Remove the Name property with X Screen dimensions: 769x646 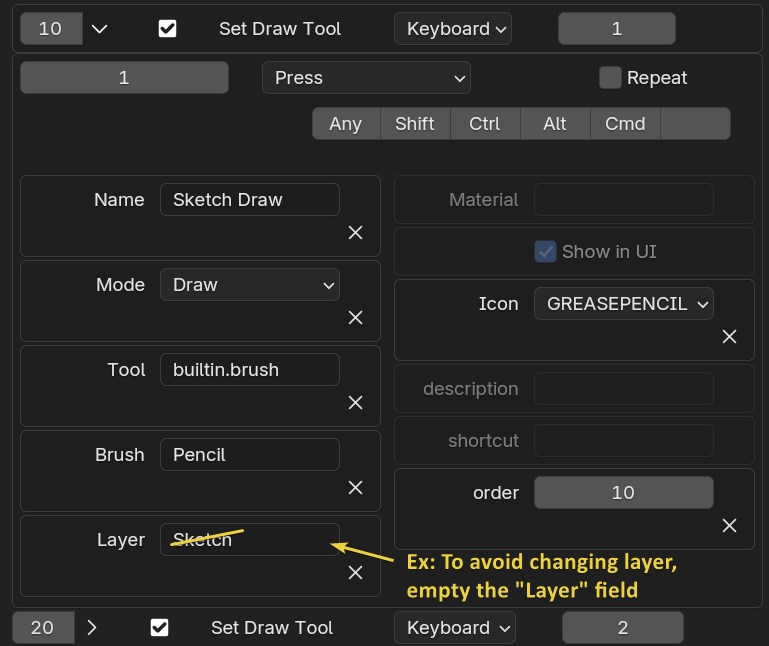355,233
